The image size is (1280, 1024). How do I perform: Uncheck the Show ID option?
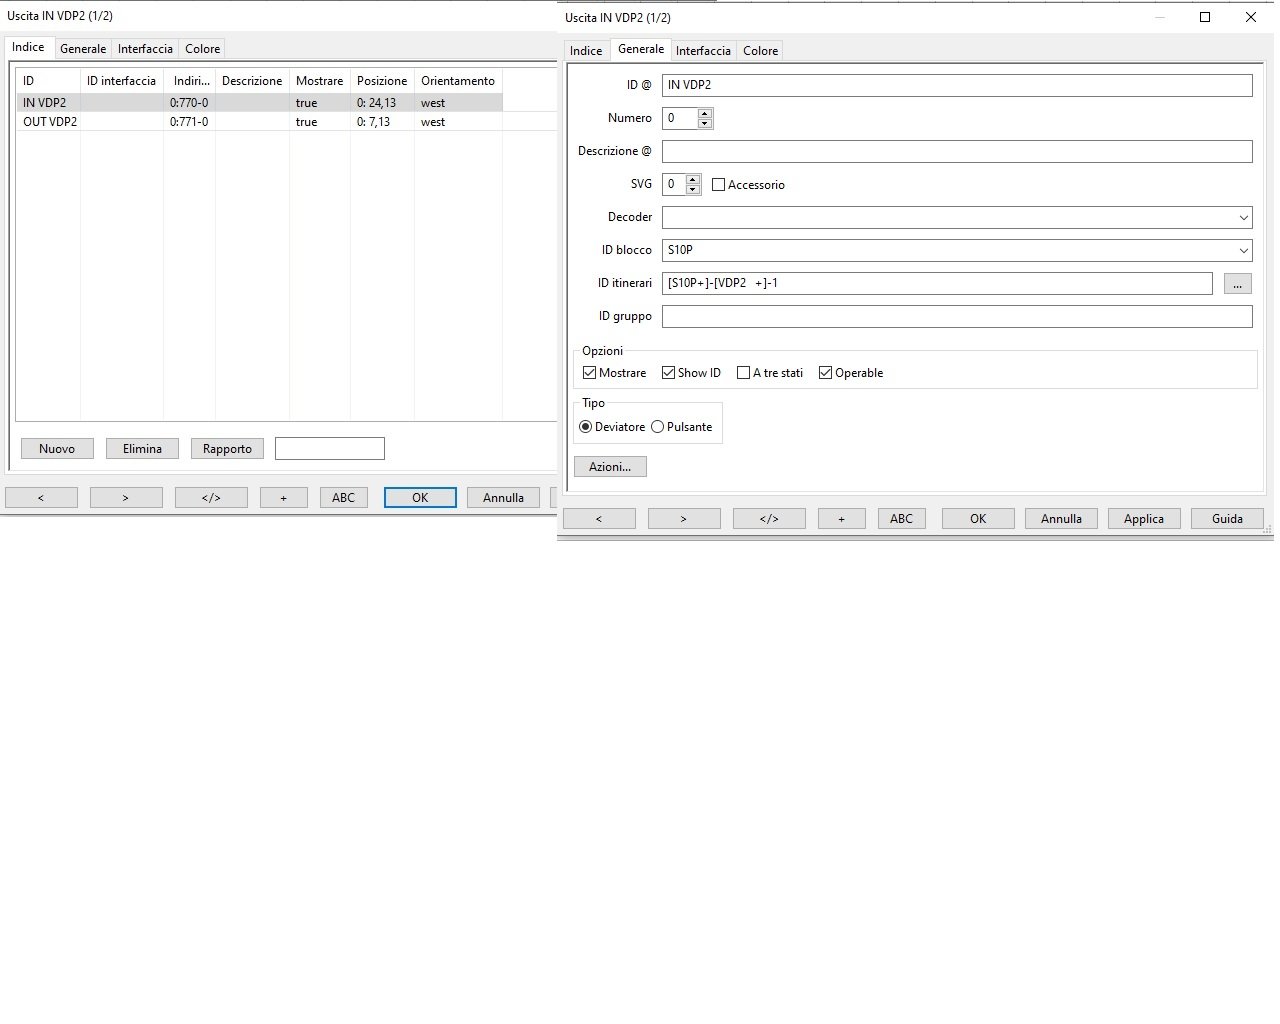[x=668, y=373]
